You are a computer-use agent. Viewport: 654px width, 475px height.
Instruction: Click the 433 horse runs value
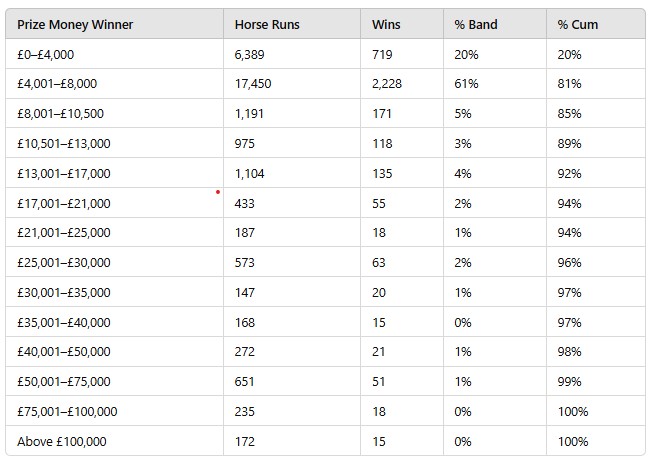244,204
